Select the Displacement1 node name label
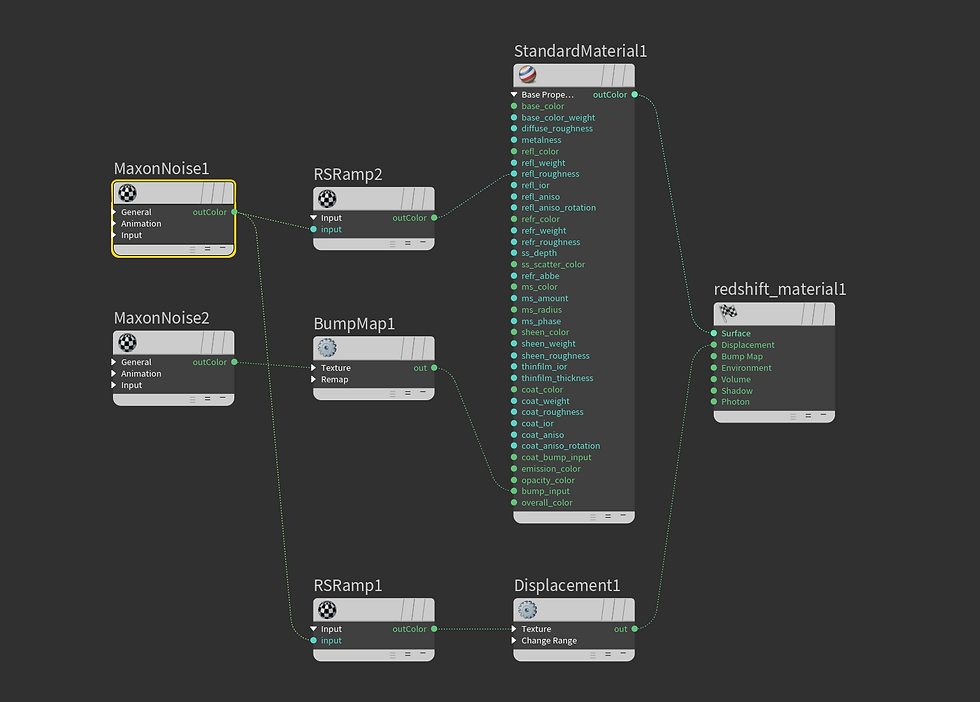The height and width of the screenshot is (702, 980). [567, 585]
